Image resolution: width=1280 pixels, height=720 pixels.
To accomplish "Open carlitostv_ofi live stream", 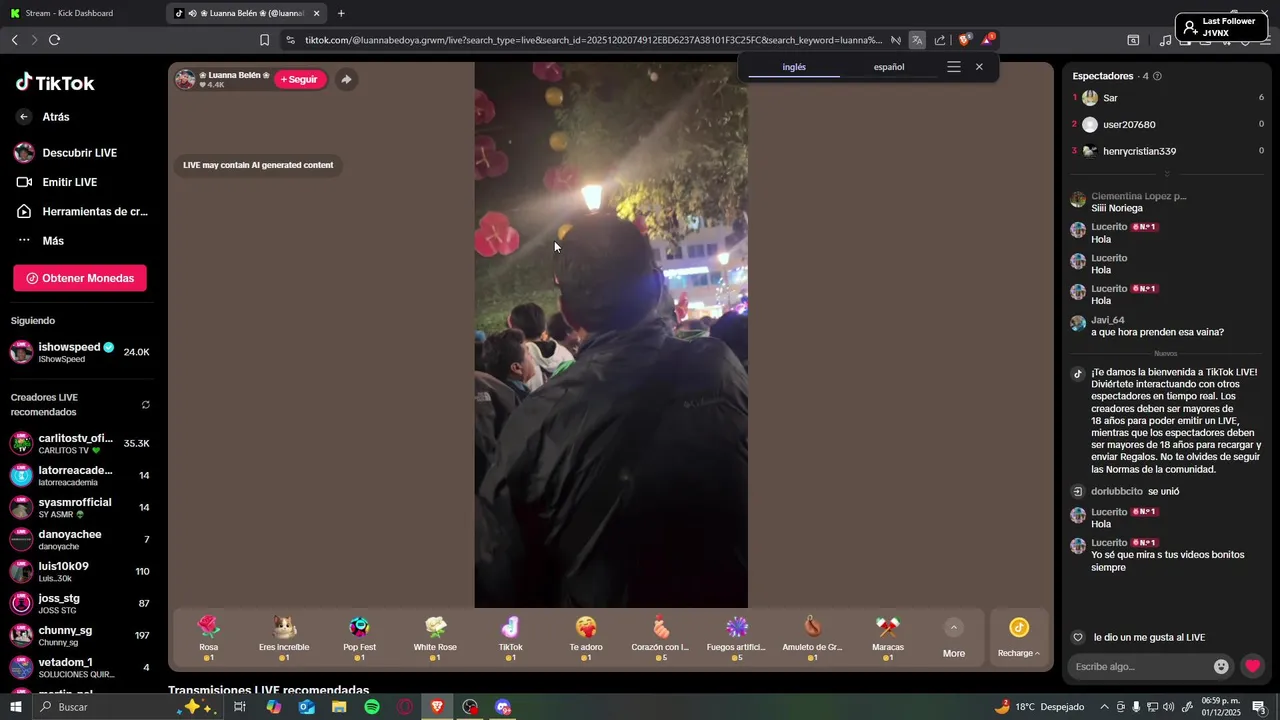I will coord(80,444).
